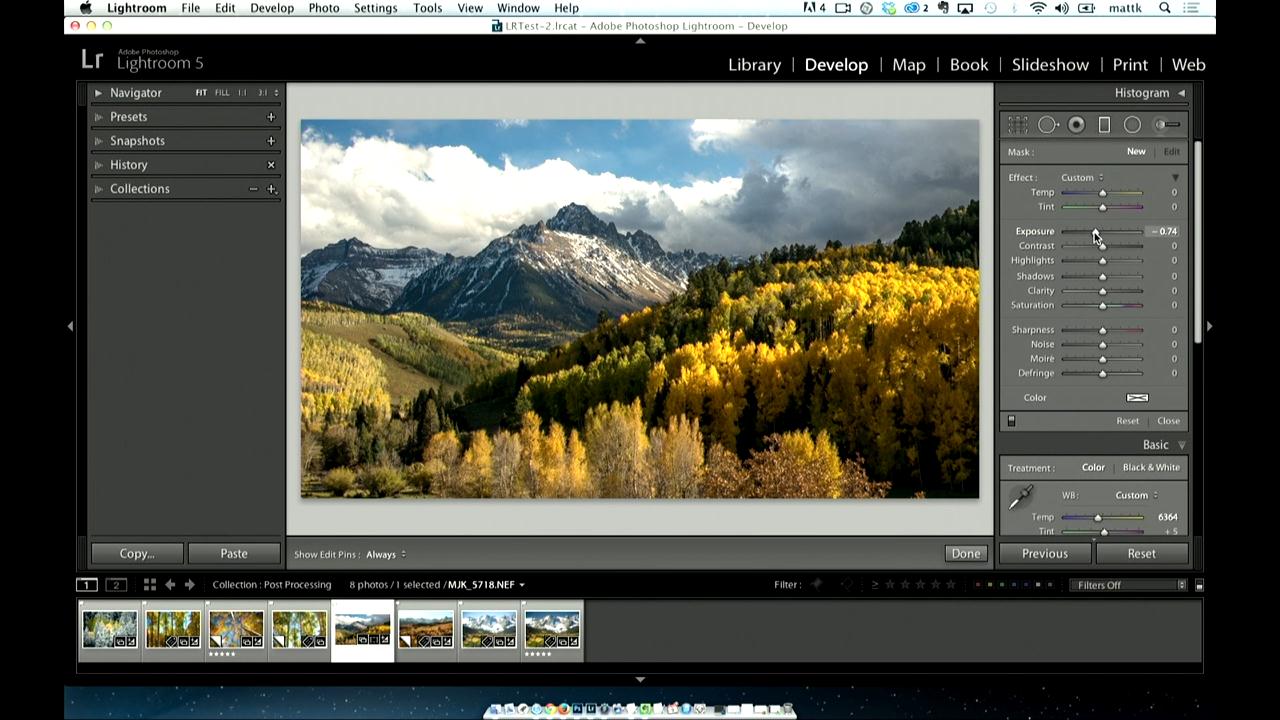Expand the Navigator panel
Screen dimensions: 1280x720
click(x=98, y=93)
